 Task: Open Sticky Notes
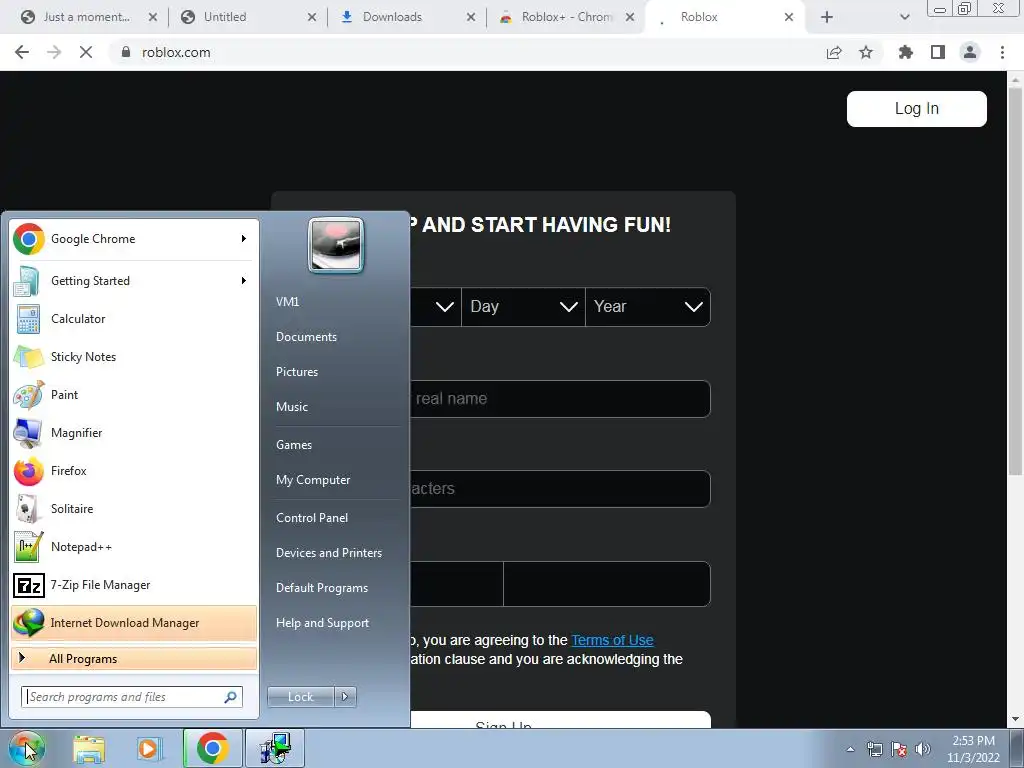coord(134,357)
